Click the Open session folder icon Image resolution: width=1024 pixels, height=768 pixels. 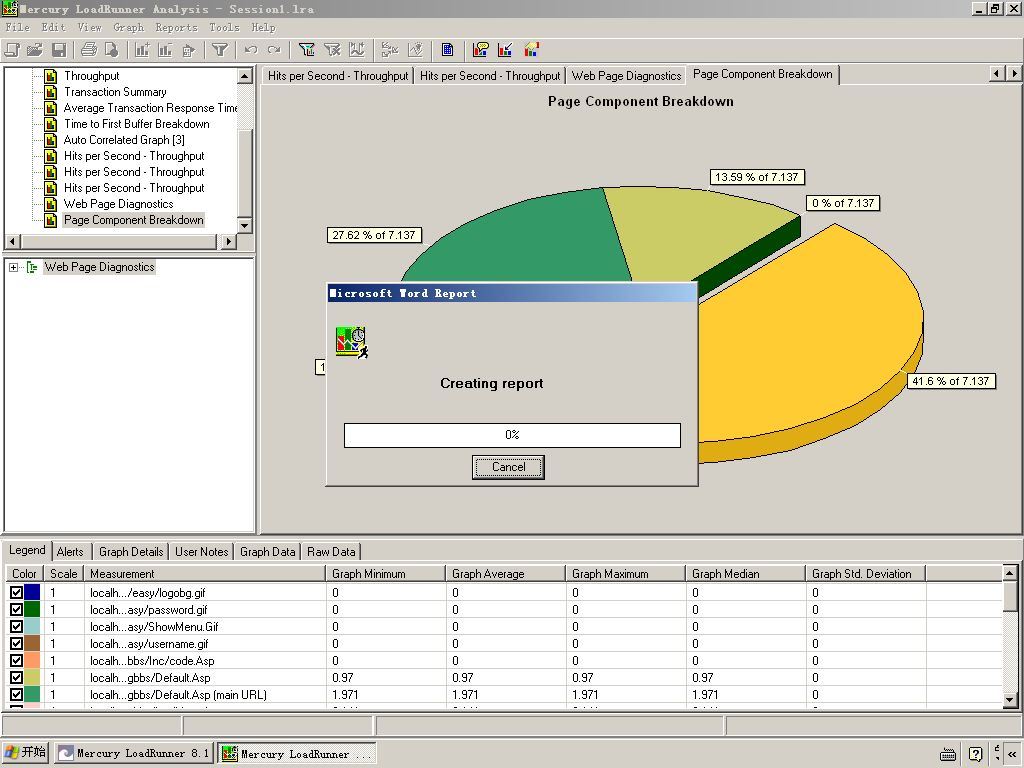[35, 50]
